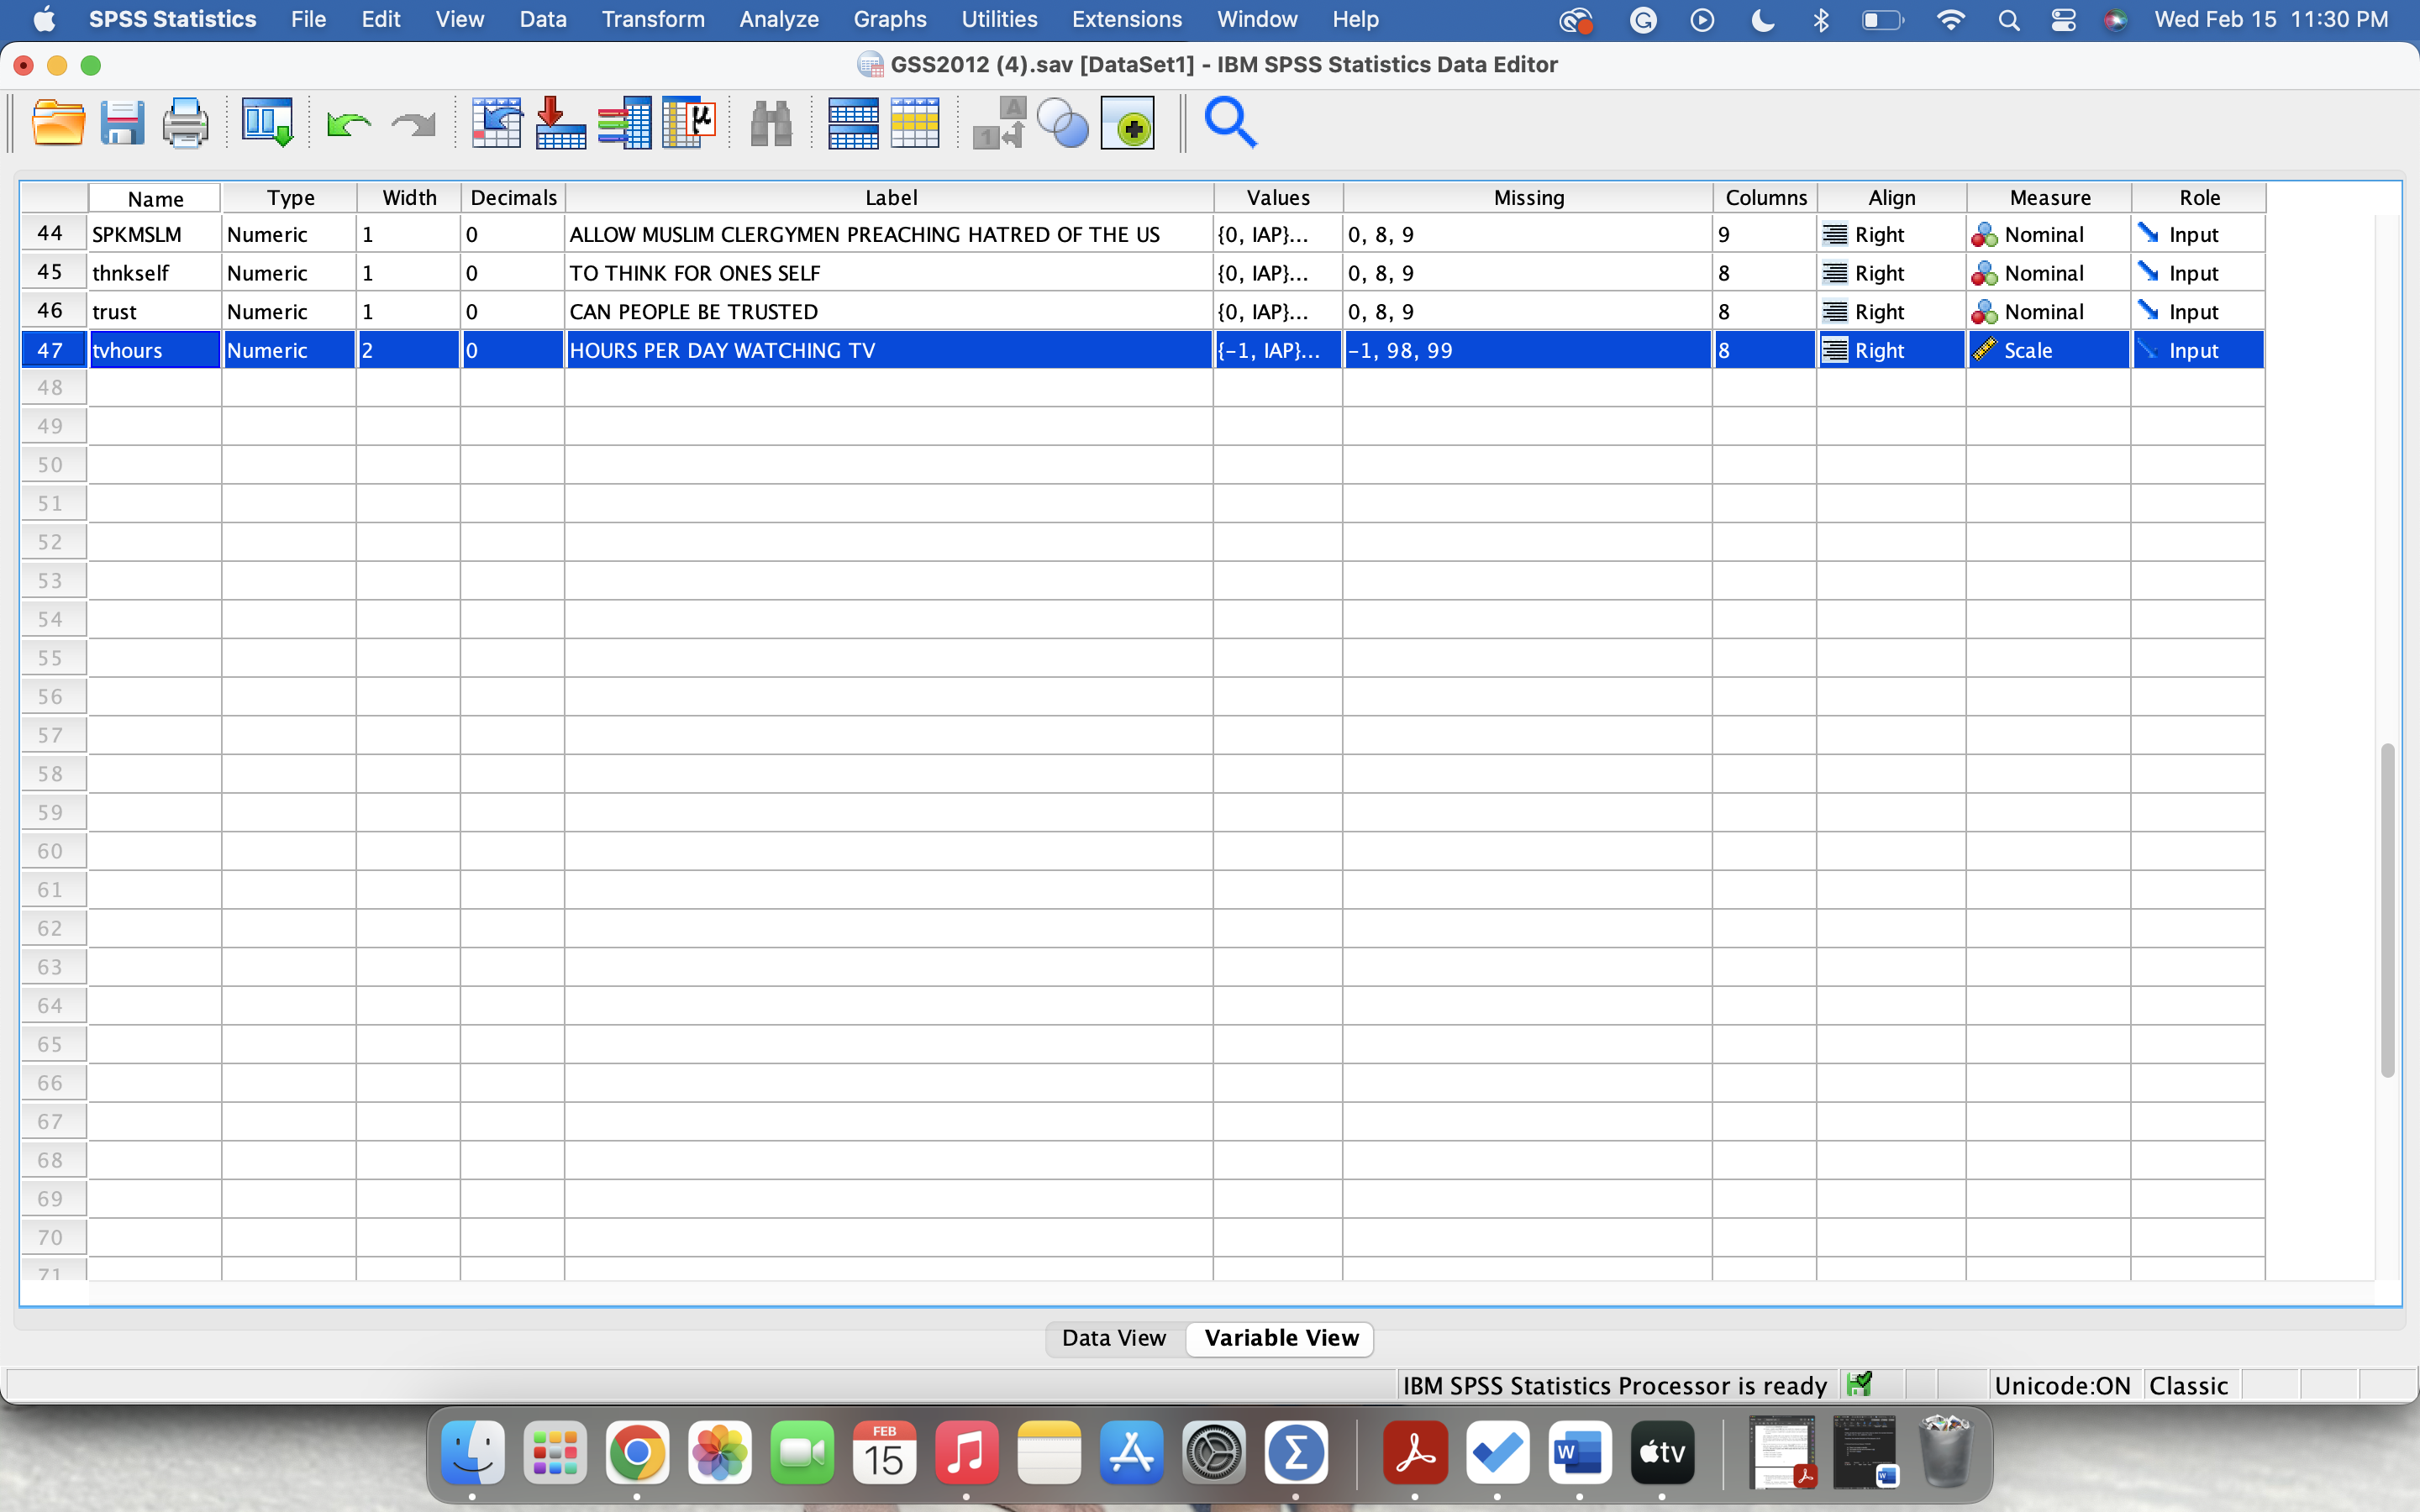Click the blue Search magnifier icon
Screen dimensions: 2420x1512
pos(1230,124)
